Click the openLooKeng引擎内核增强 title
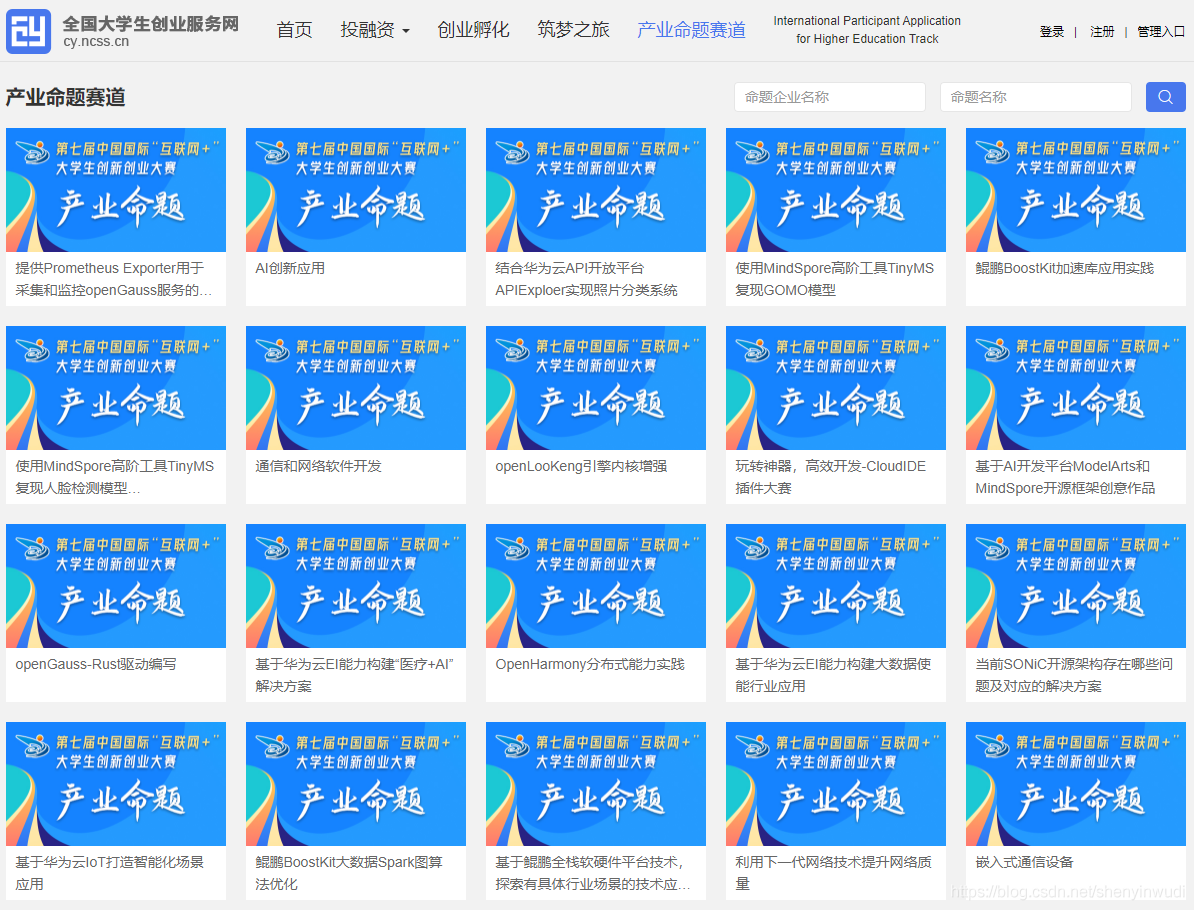This screenshot has width=1194, height=910. [x=581, y=466]
